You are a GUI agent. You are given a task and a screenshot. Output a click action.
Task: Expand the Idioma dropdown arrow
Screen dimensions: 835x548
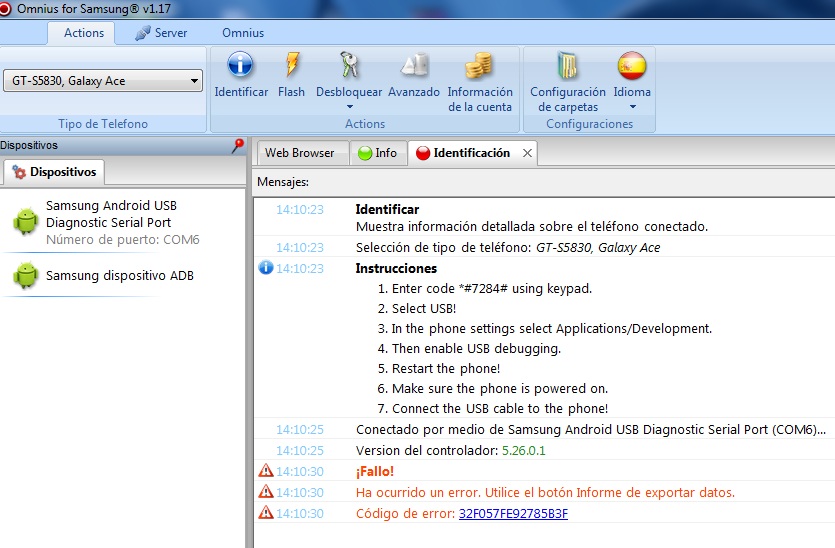(633, 107)
